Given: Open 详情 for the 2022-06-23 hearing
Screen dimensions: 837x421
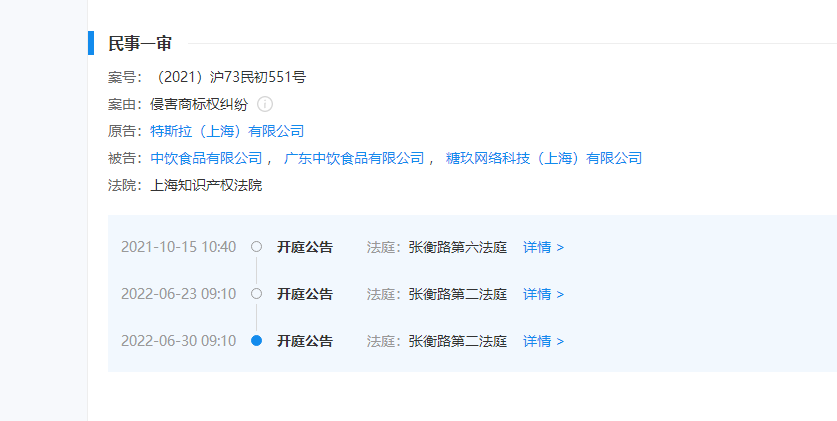Looking at the screenshot, I should [543, 294].
